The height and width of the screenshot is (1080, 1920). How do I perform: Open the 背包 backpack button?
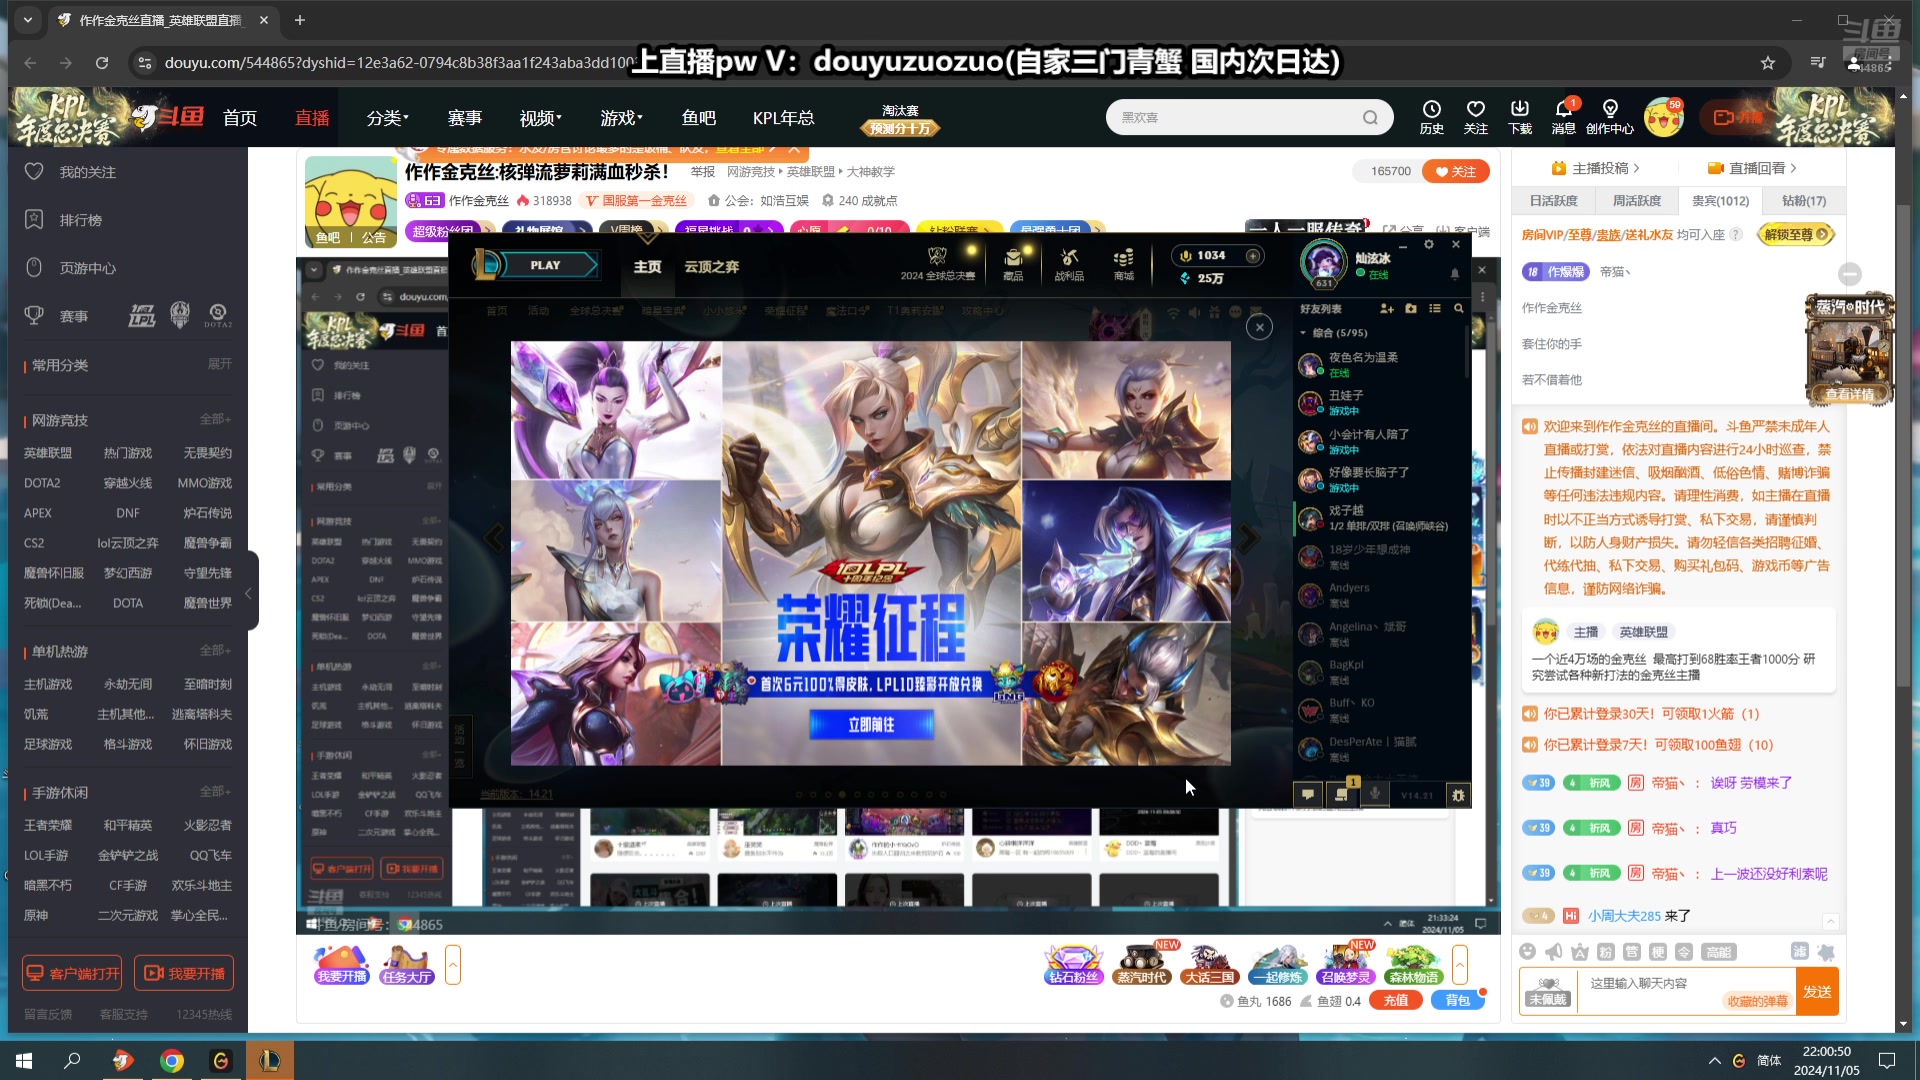pos(1457,1000)
